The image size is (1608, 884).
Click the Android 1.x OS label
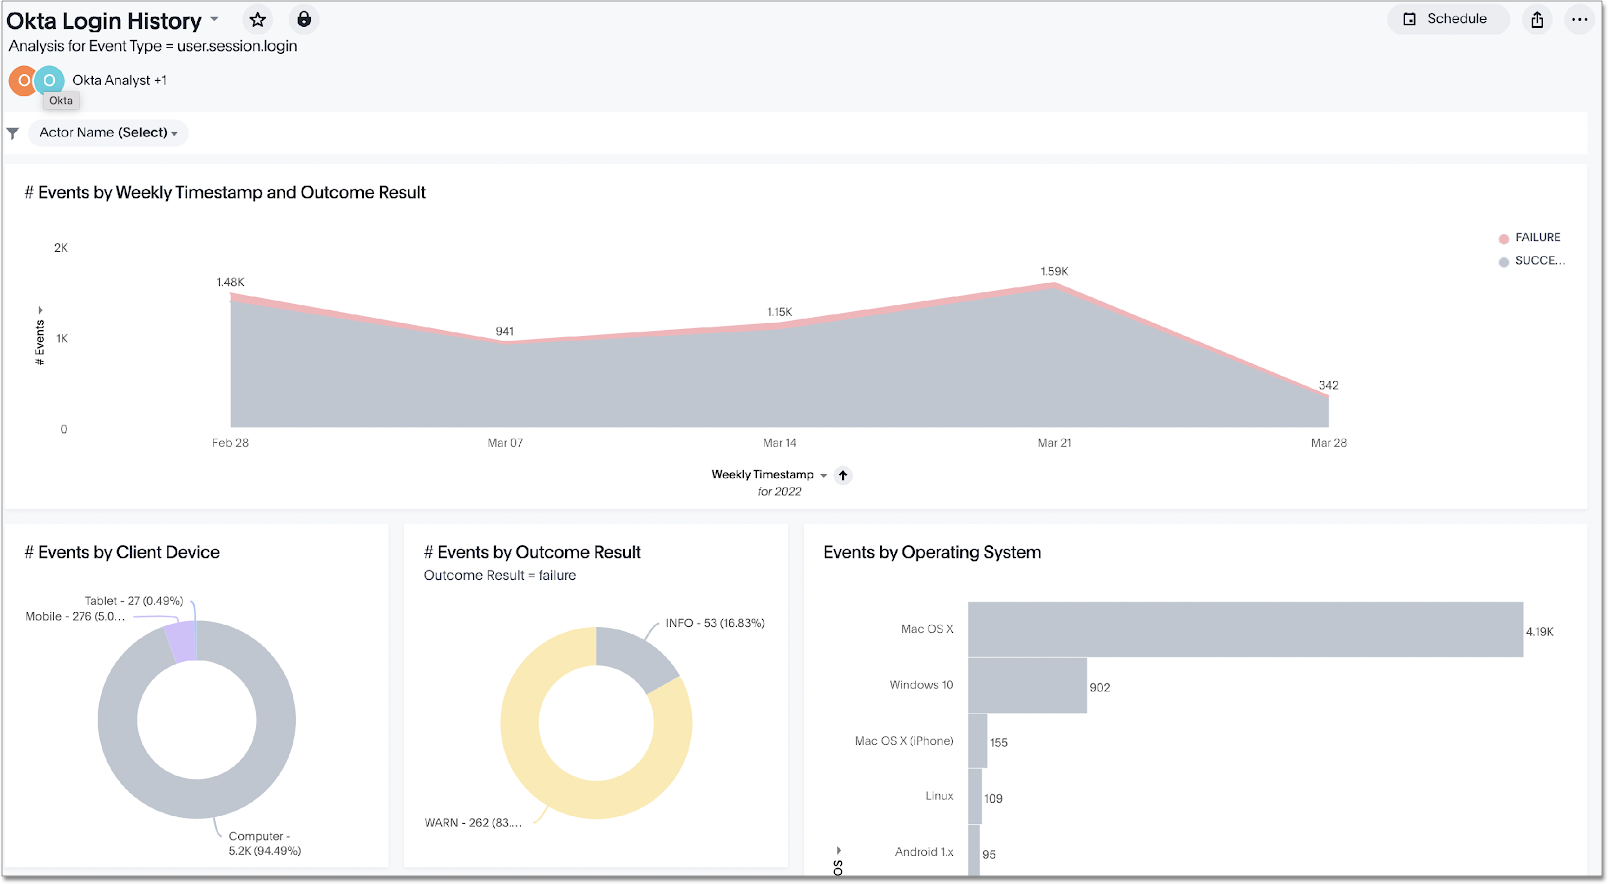click(x=924, y=852)
